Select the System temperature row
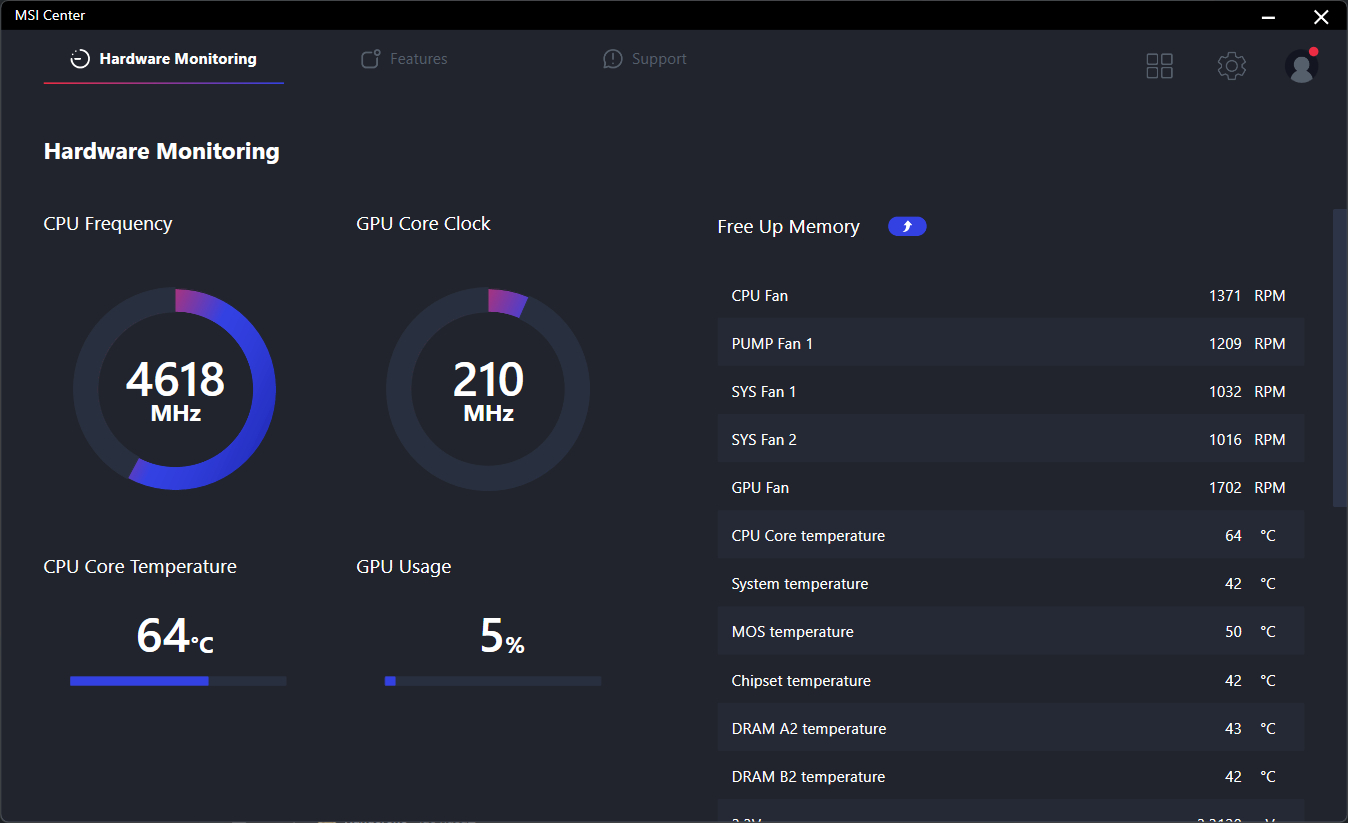 coord(1011,584)
